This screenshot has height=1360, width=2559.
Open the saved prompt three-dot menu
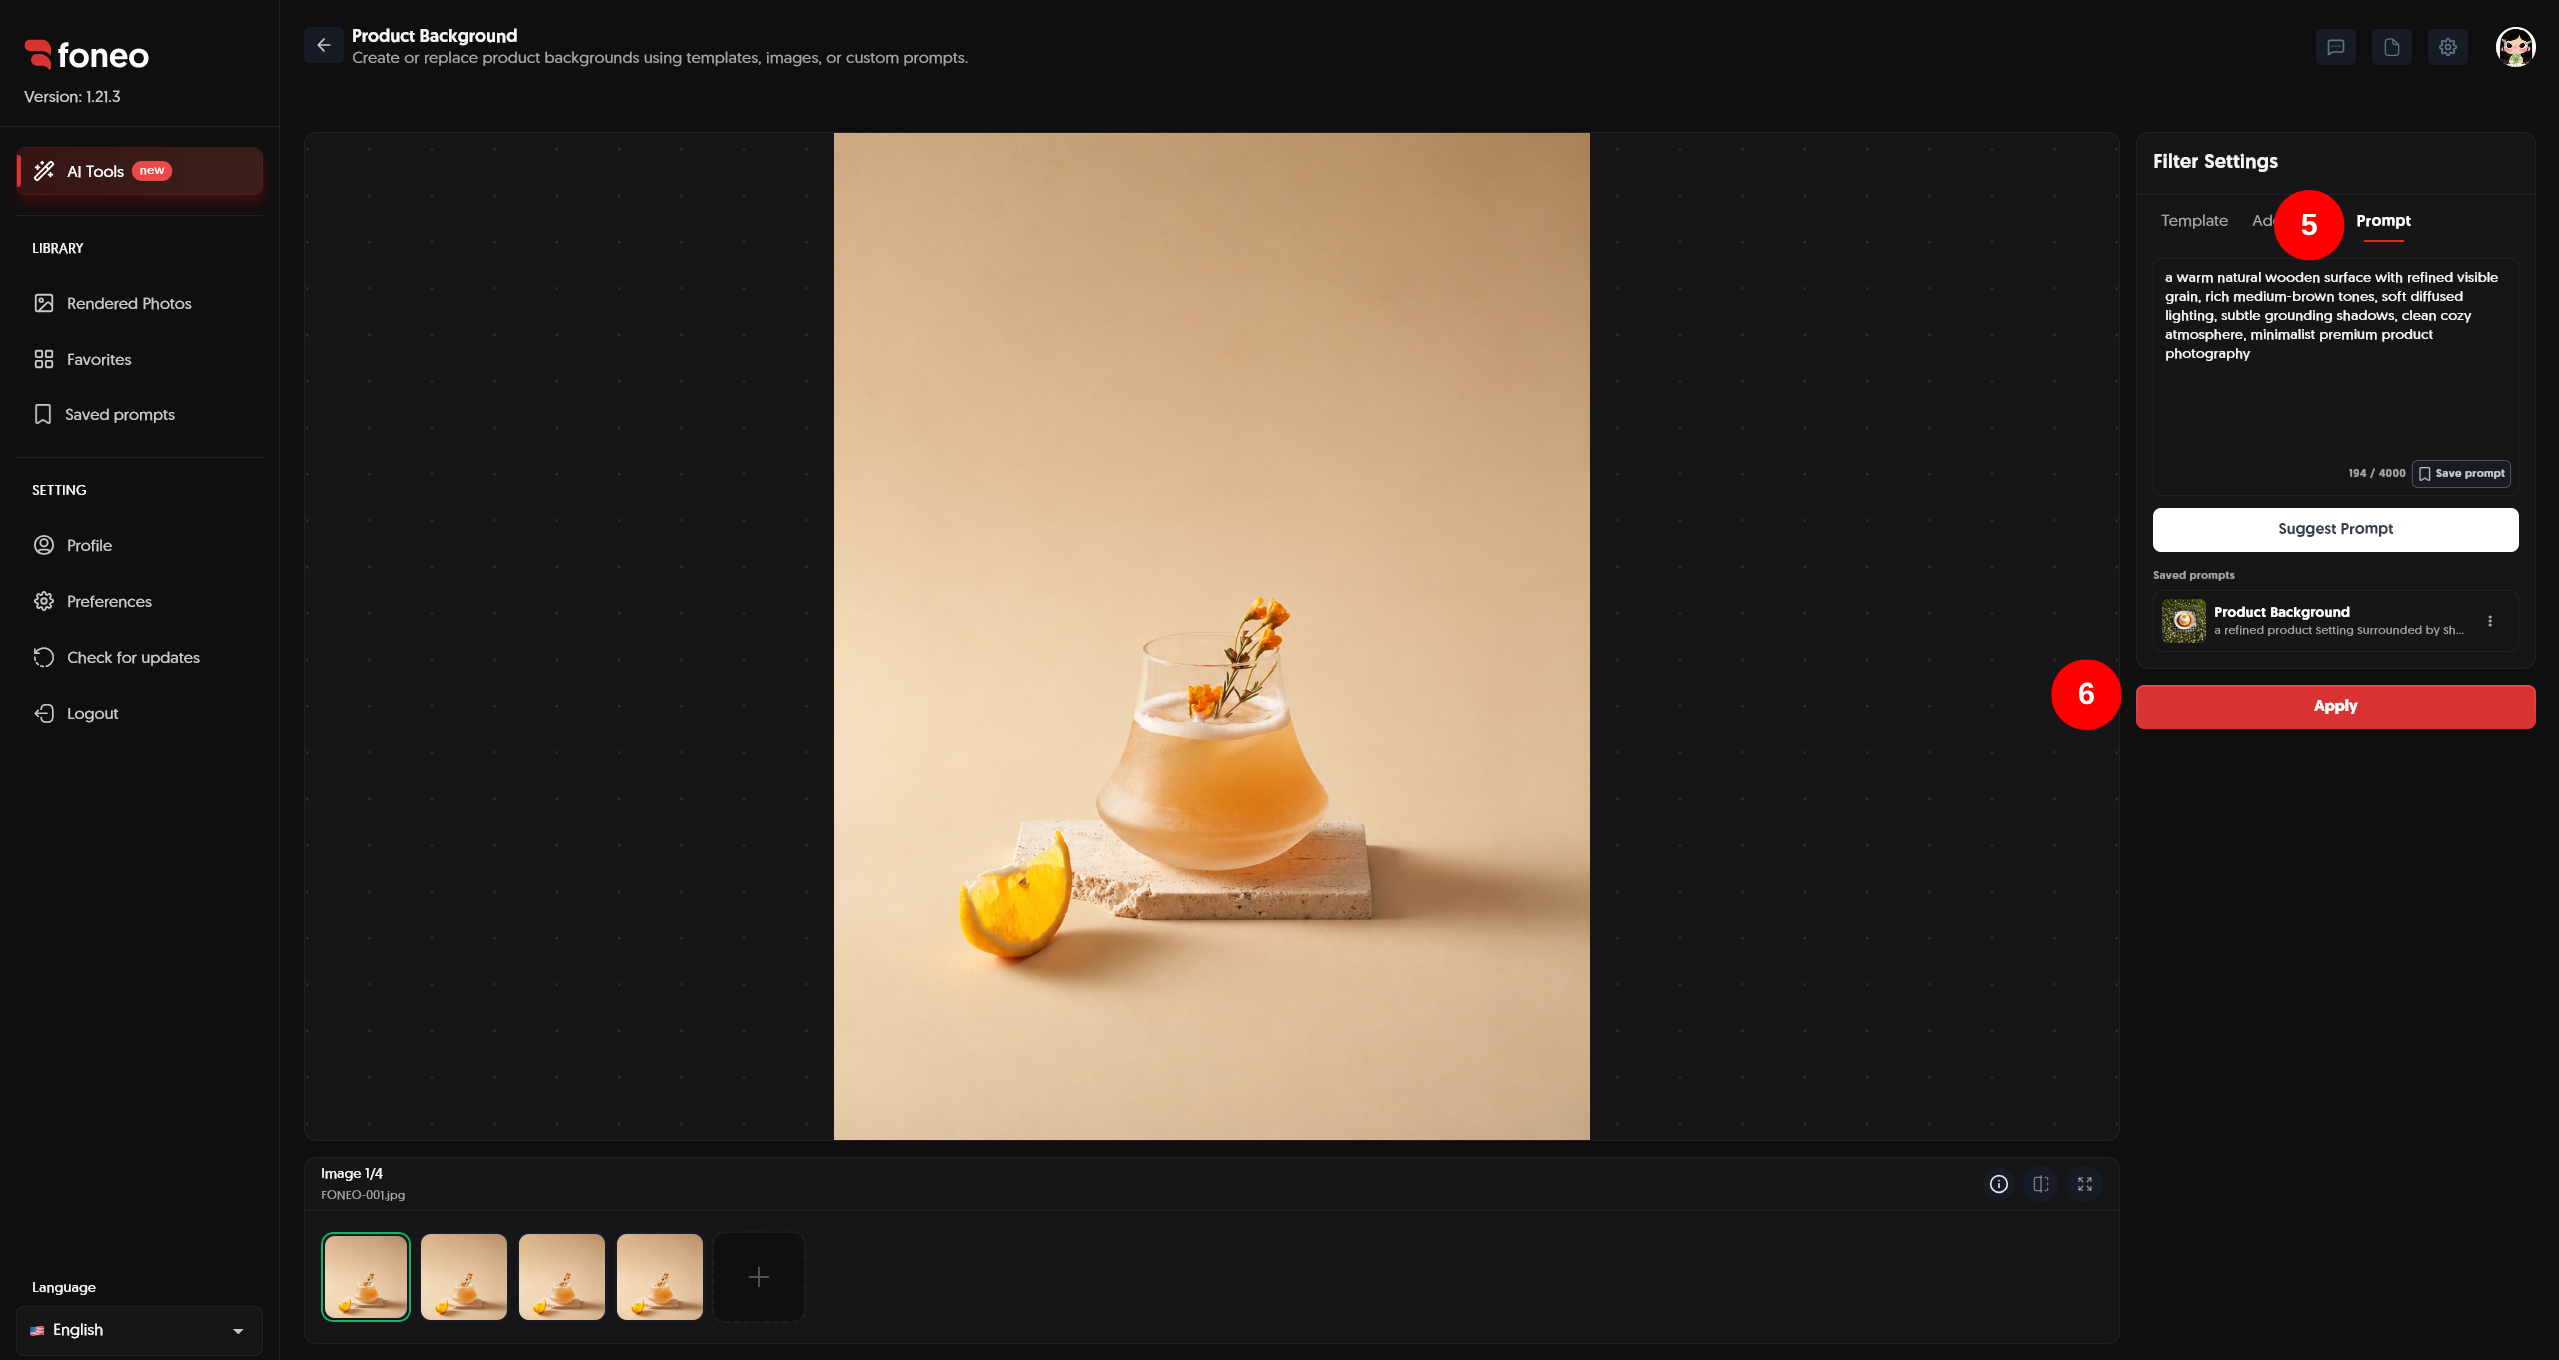(x=2490, y=621)
